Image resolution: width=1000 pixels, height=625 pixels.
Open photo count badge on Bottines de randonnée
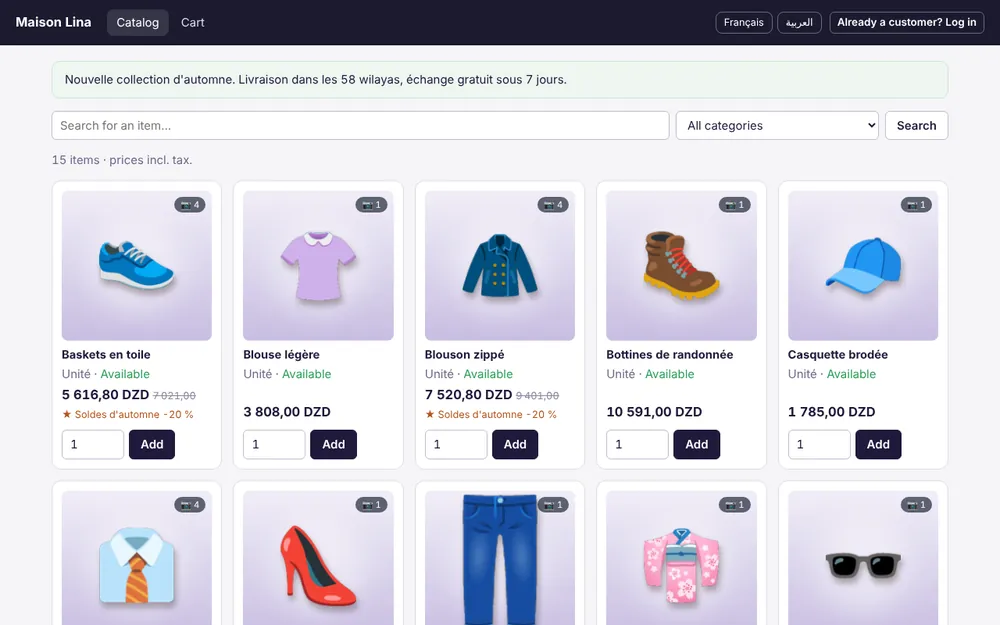(x=734, y=205)
